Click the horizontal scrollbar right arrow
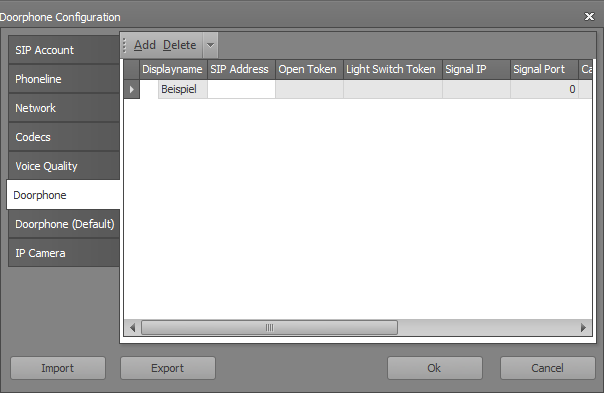This screenshot has width=604, height=393. pyautogui.click(x=583, y=328)
